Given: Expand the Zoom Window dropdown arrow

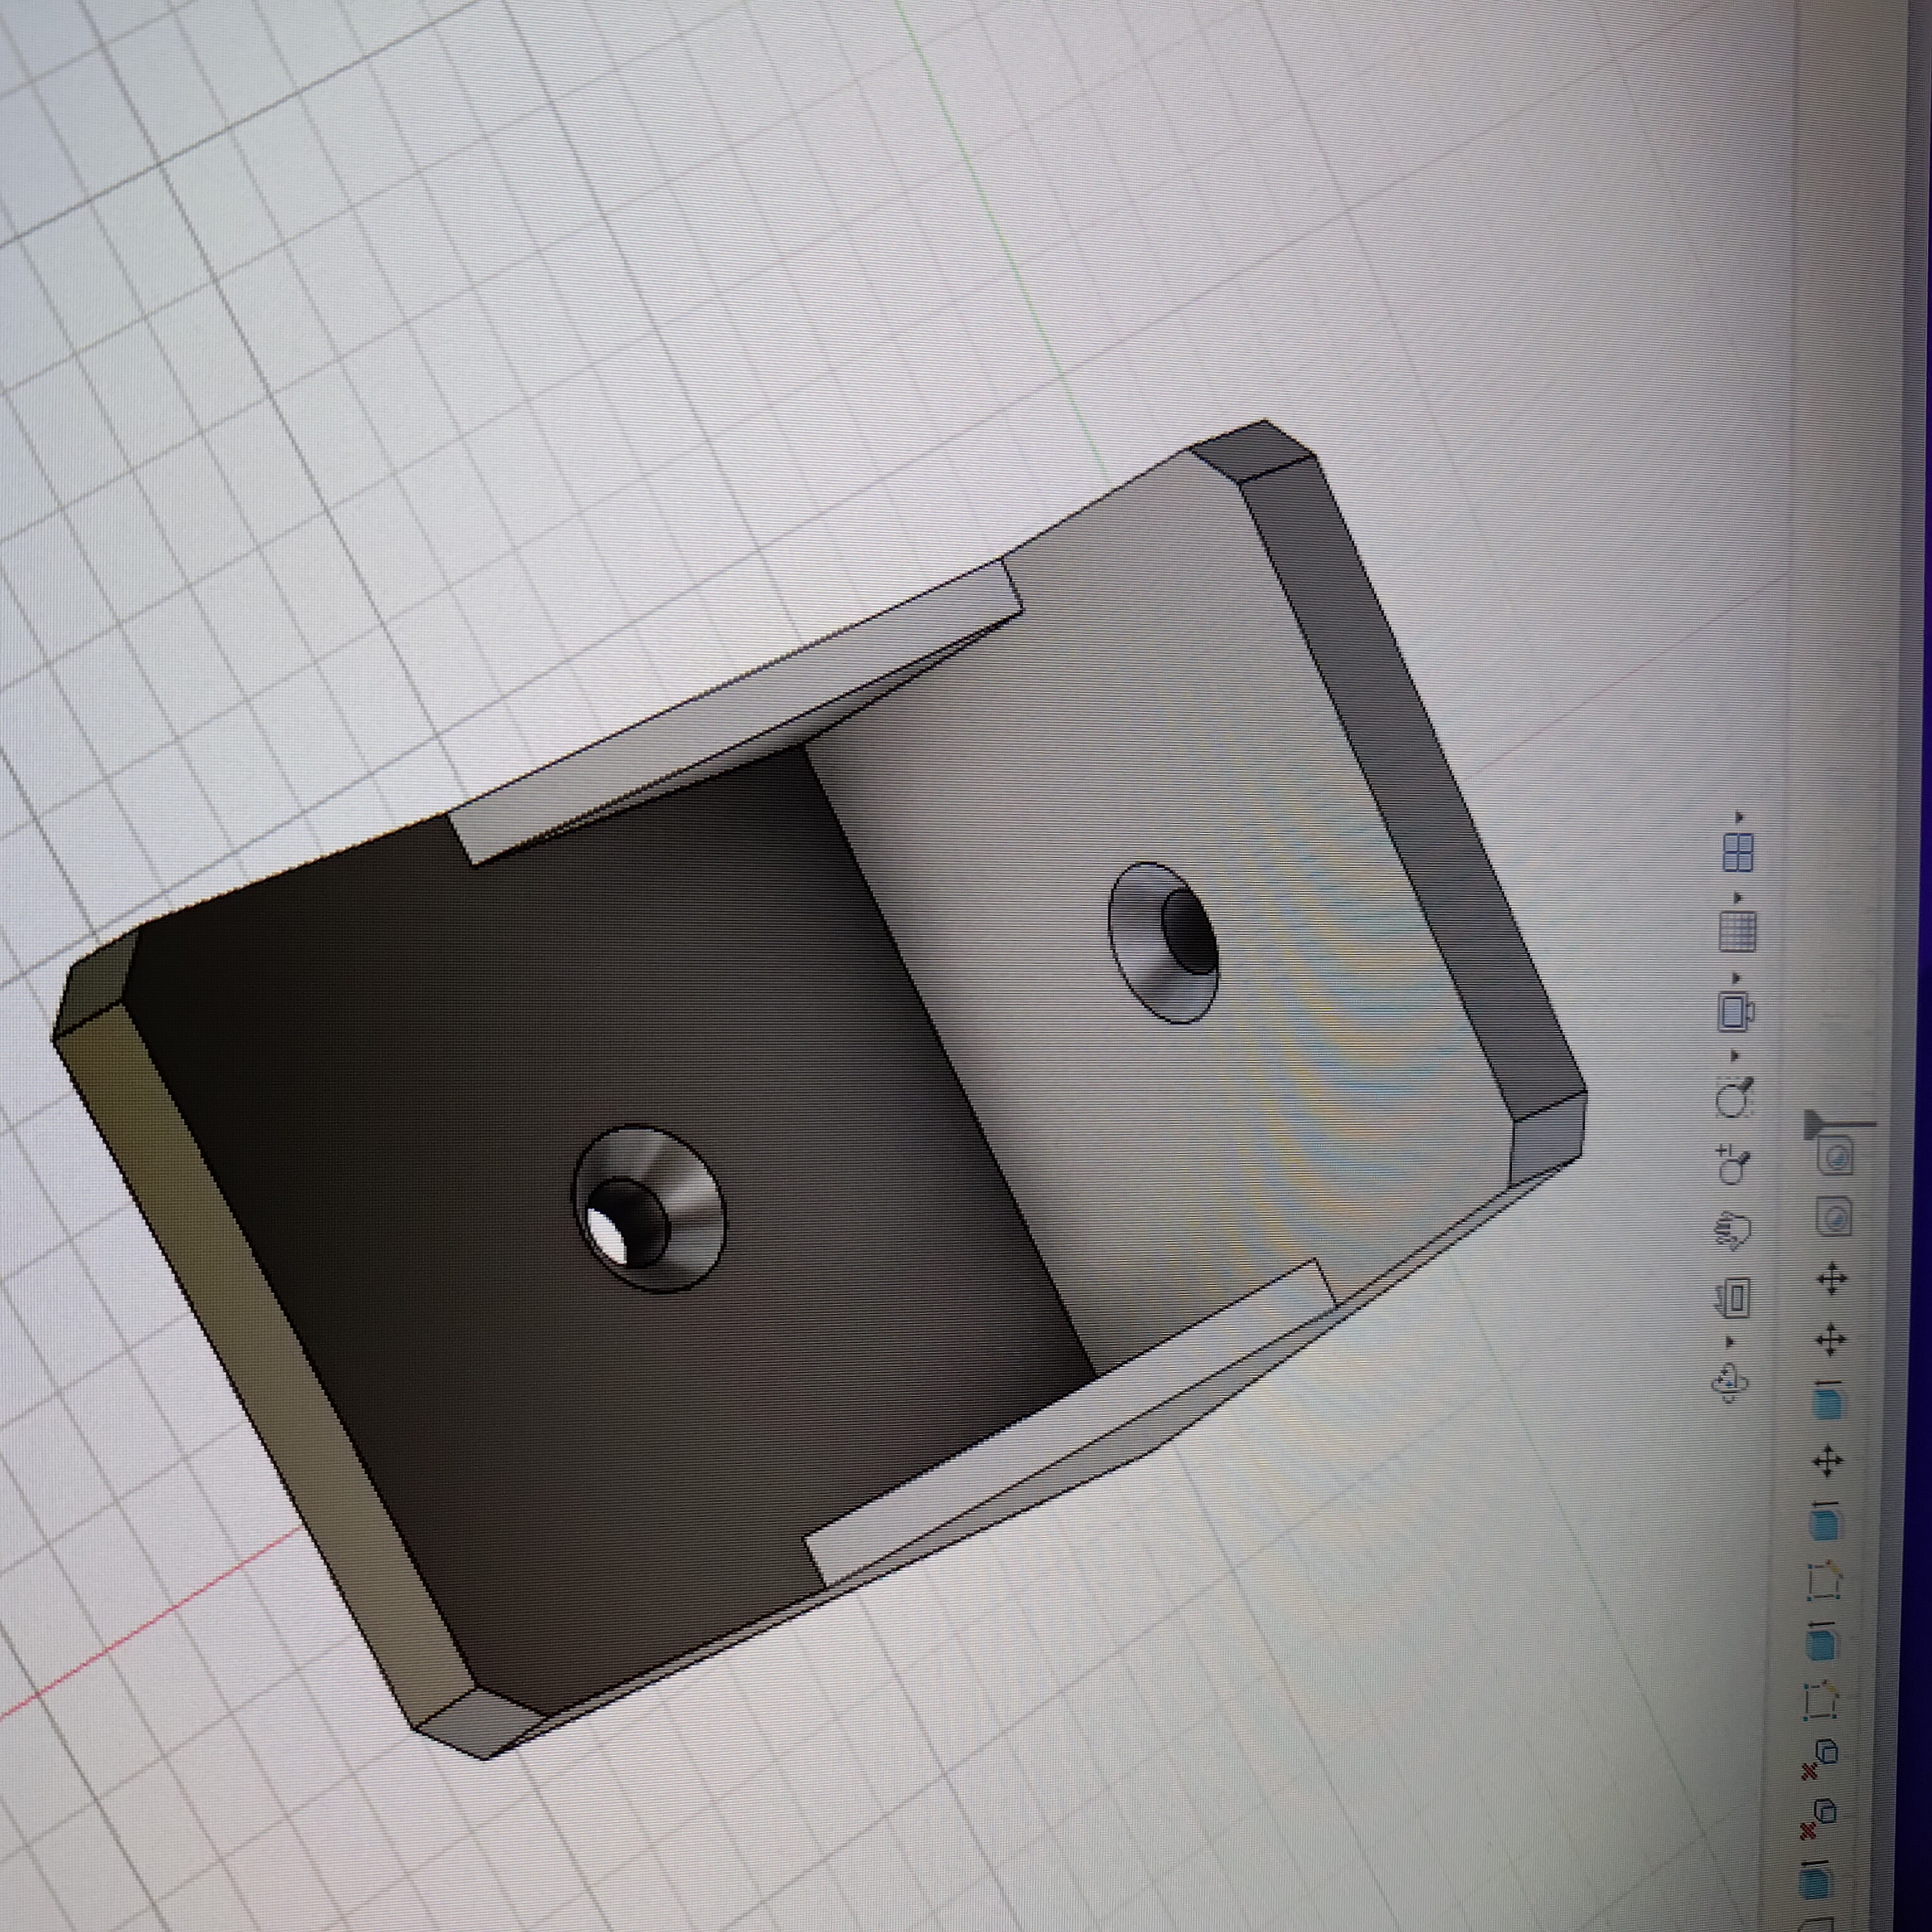Looking at the screenshot, I should (1735, 1056).
